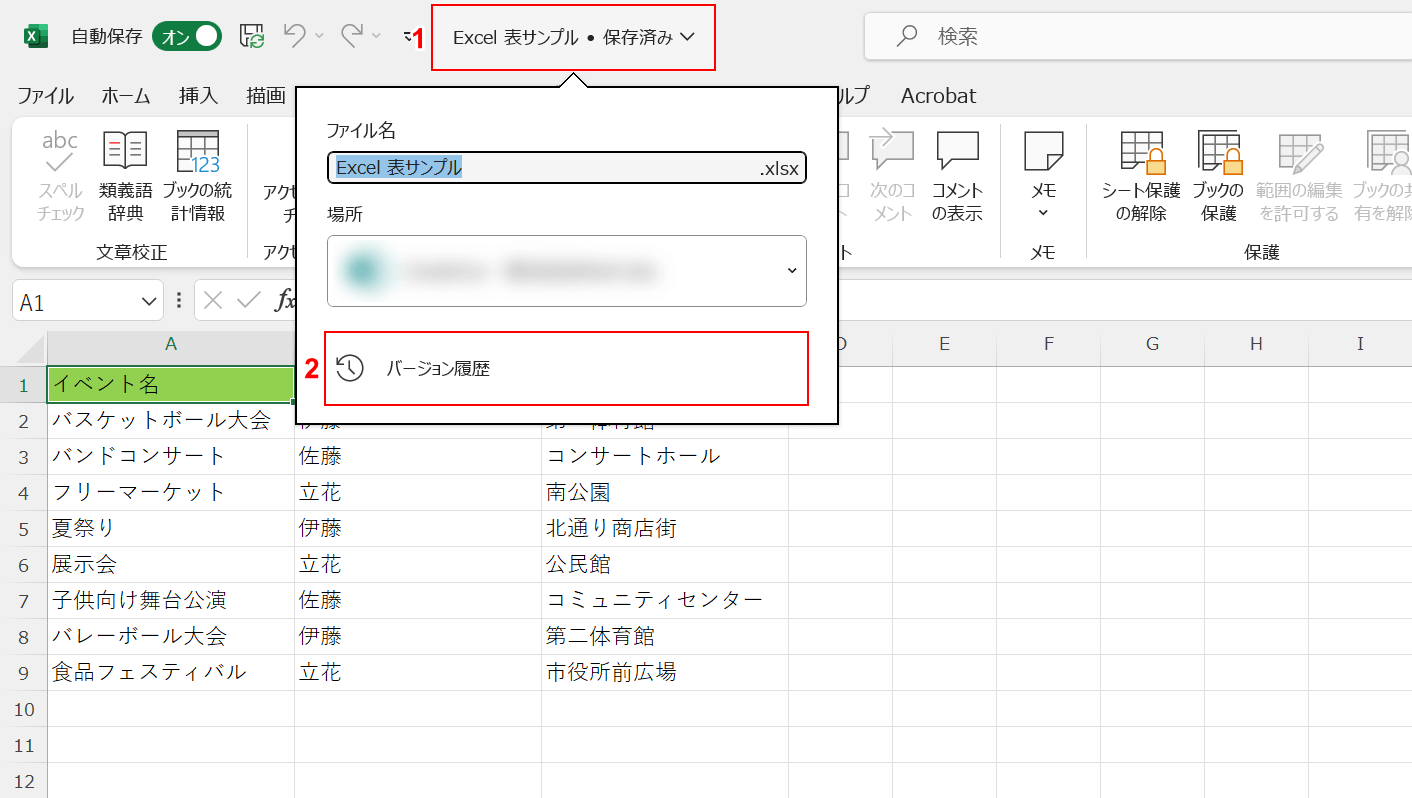The height and width of the screenshot is (798, 1412).
Task: Click formula bar cancel X icon
Action: (x=213, y=301)
